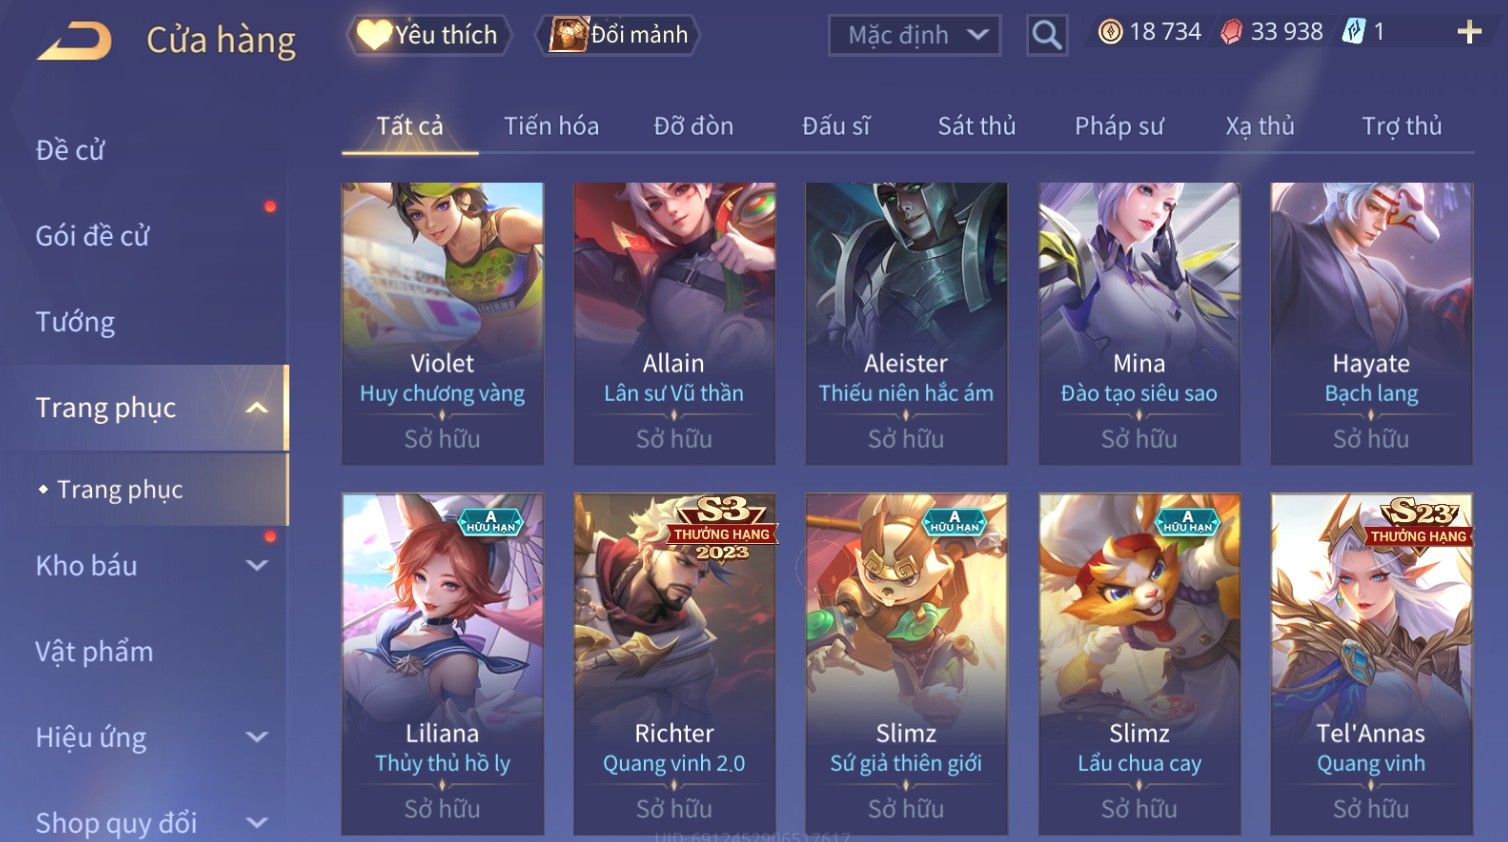Screen dimensions: 1508x842
Task: Open Yêu thích heart favorites
Action: [429, 35]
